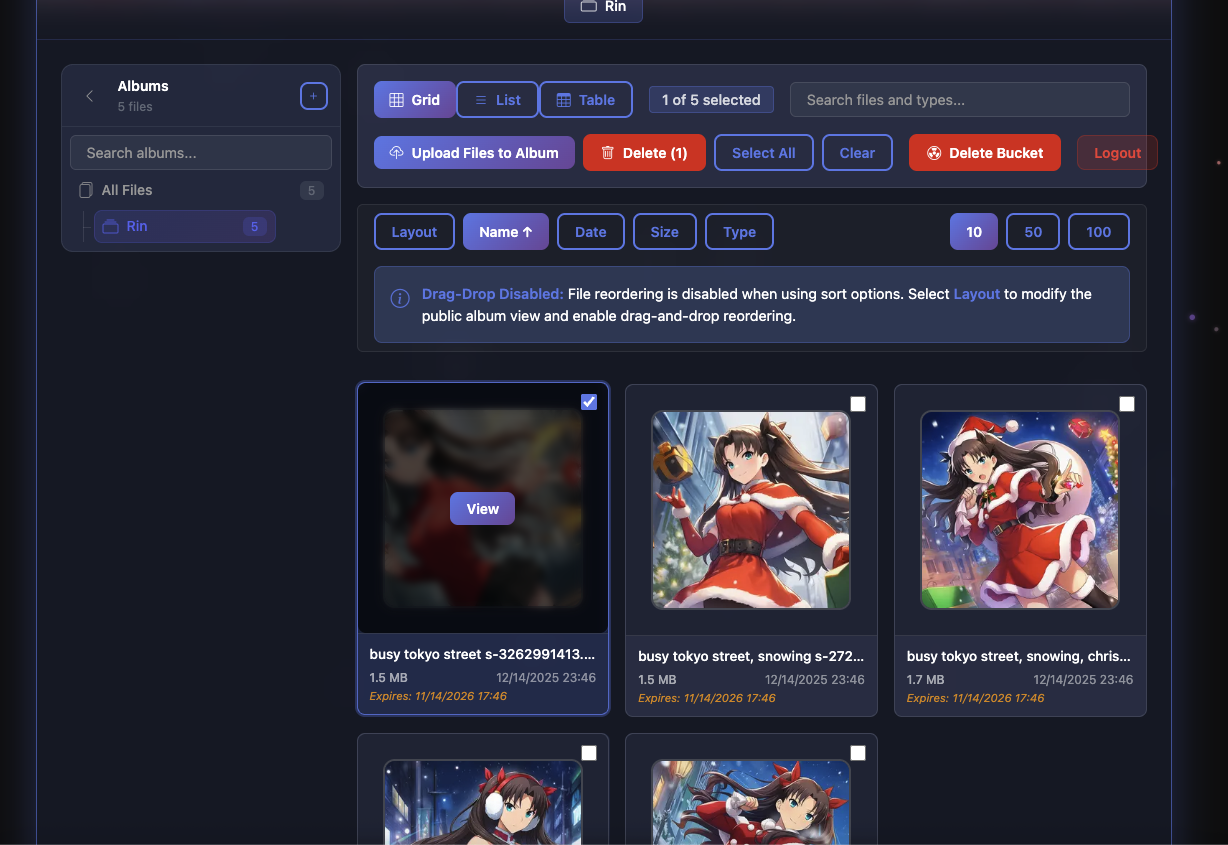The width and height of the screenshot is (1228, 845).
Task: Check the busy tokyo street, snowing s-272 checkbox
Action: click(858, 404)
